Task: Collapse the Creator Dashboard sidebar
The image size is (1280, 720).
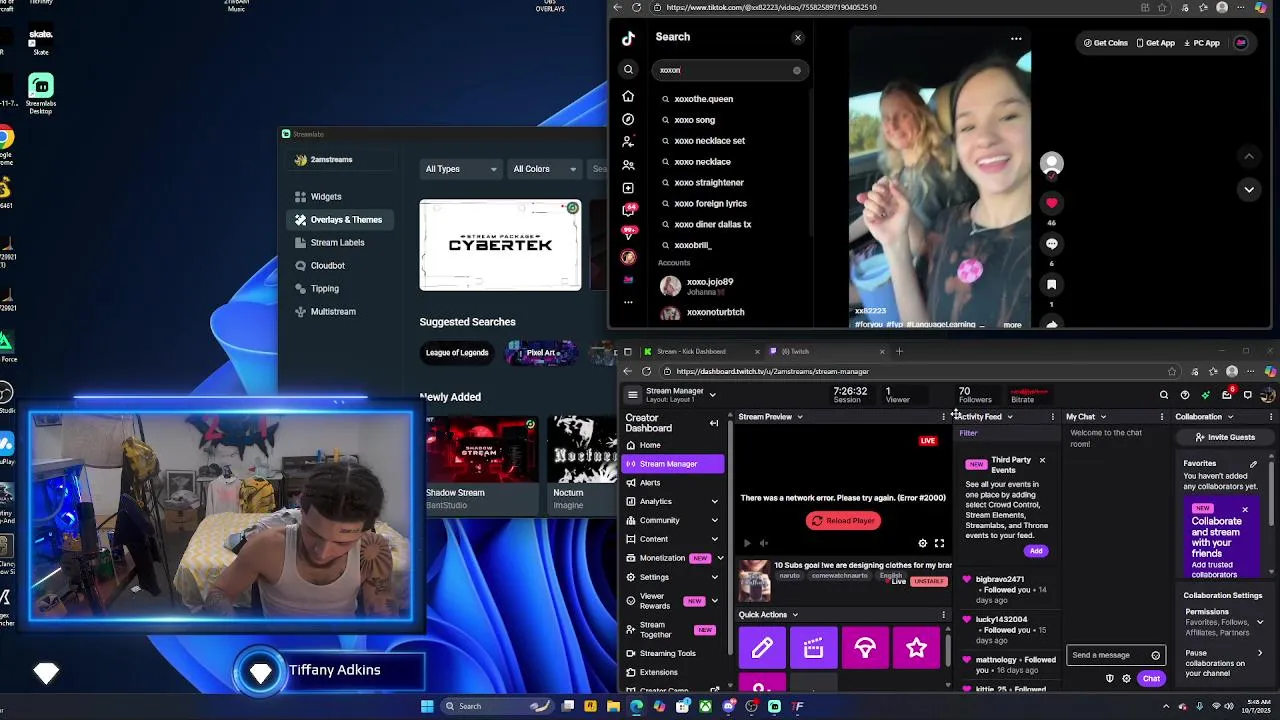Action: (x=714, y=423)
